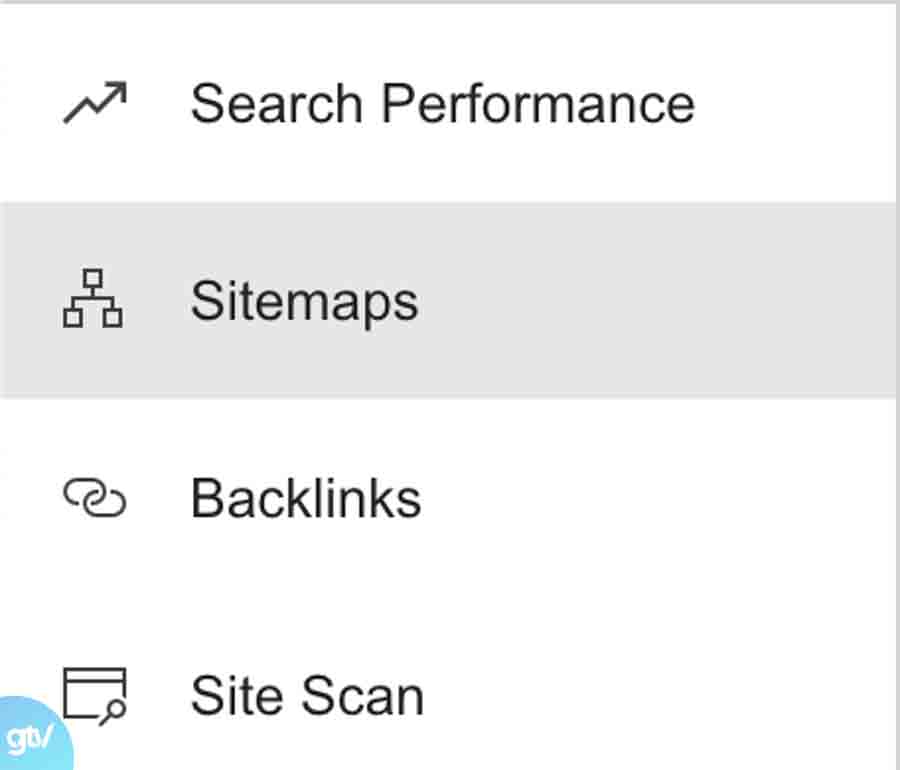The width and height of the screenshot is (900, 770).
Task: Navigate to the Backlinks menu entry
Action: coord(305,498)
